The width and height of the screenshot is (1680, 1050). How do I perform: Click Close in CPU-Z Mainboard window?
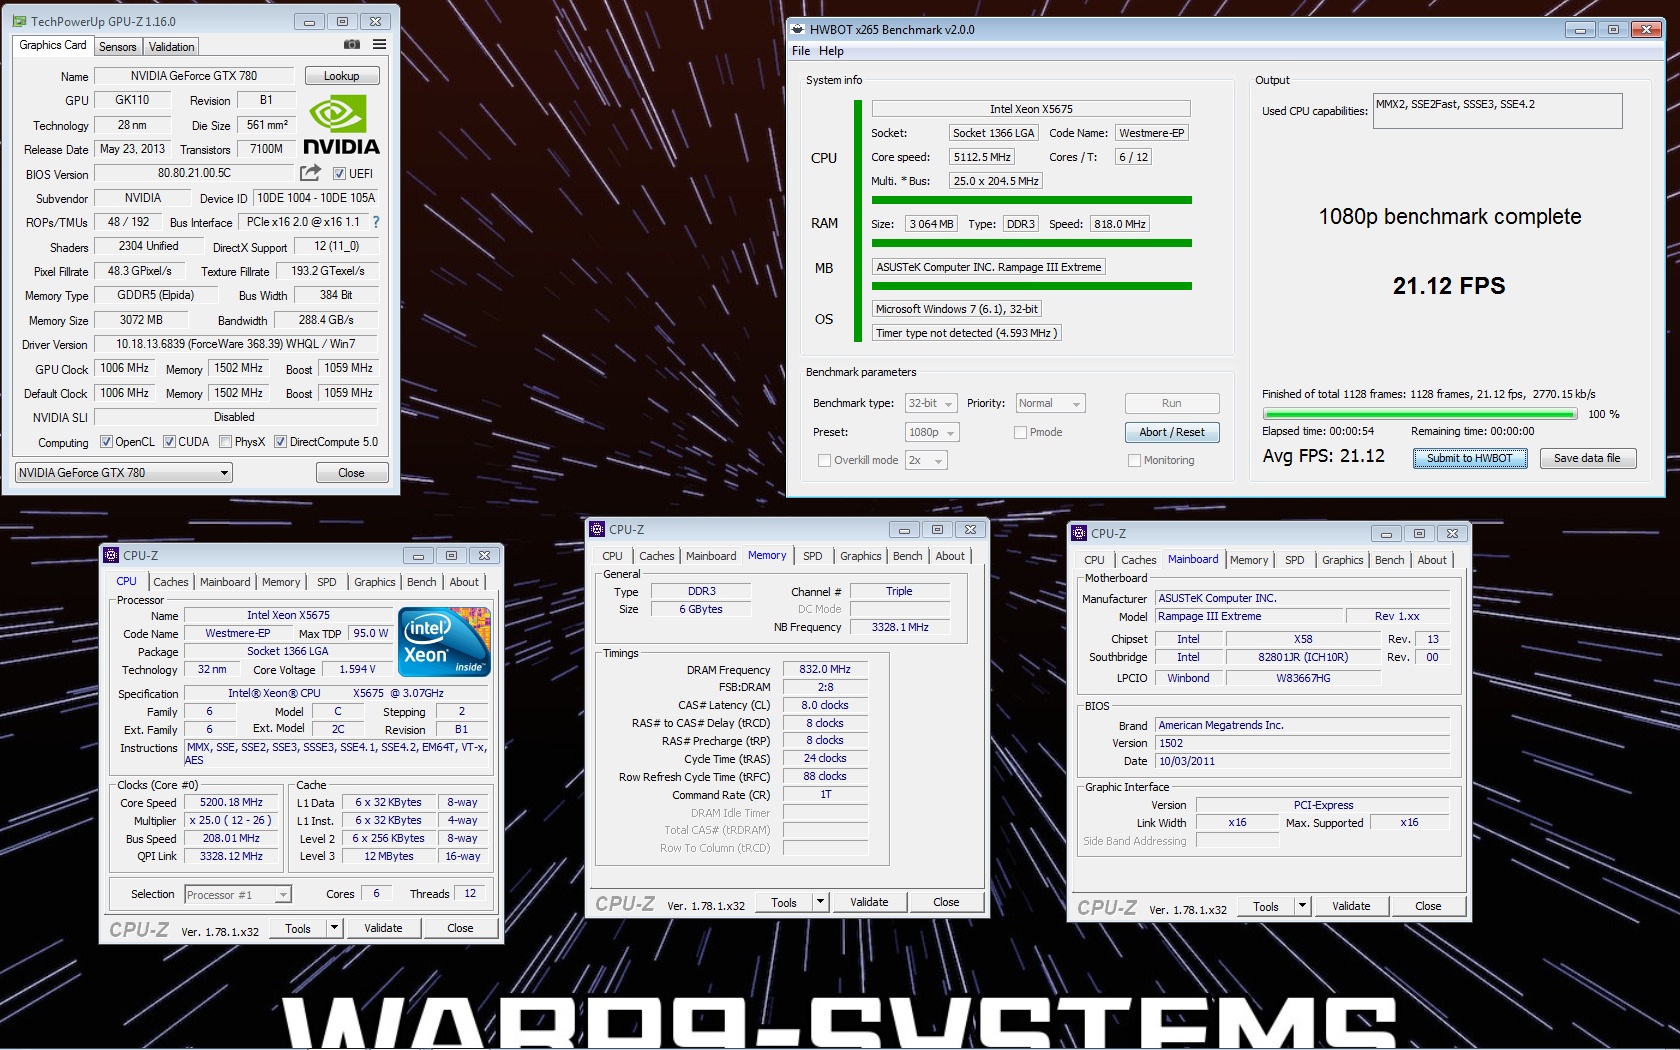1428,907
